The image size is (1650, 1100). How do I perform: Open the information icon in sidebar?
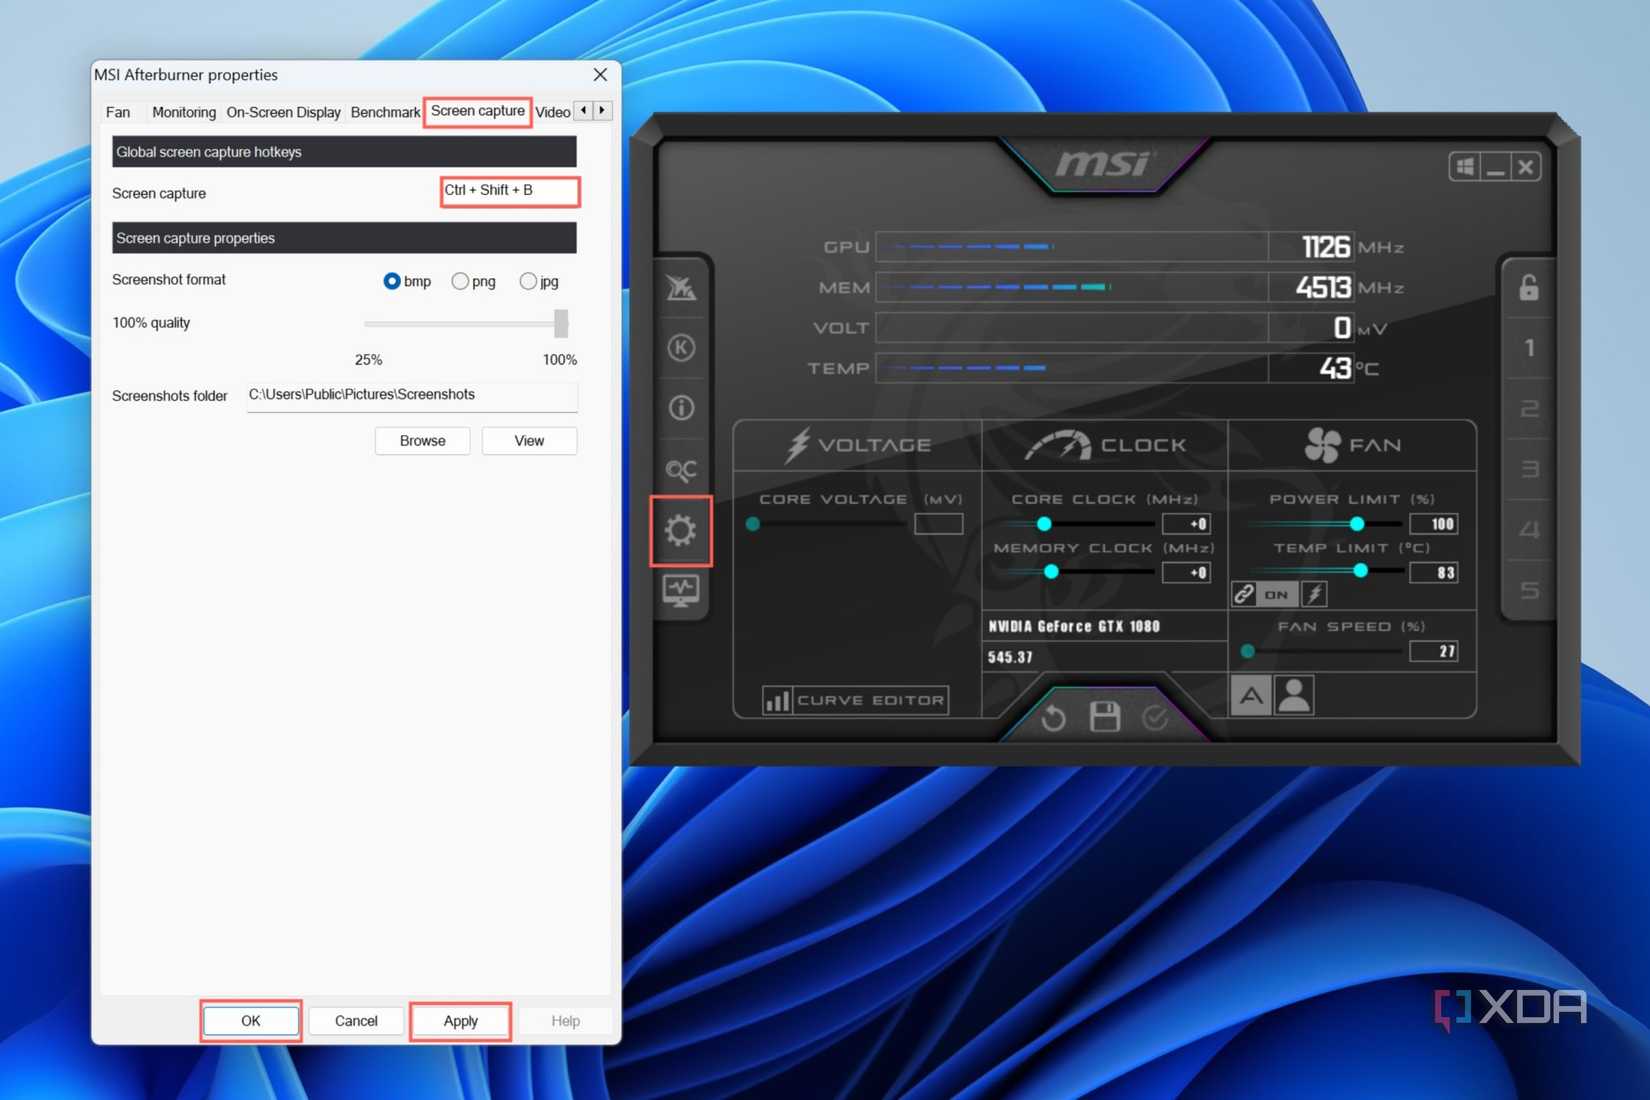[681, 408]
